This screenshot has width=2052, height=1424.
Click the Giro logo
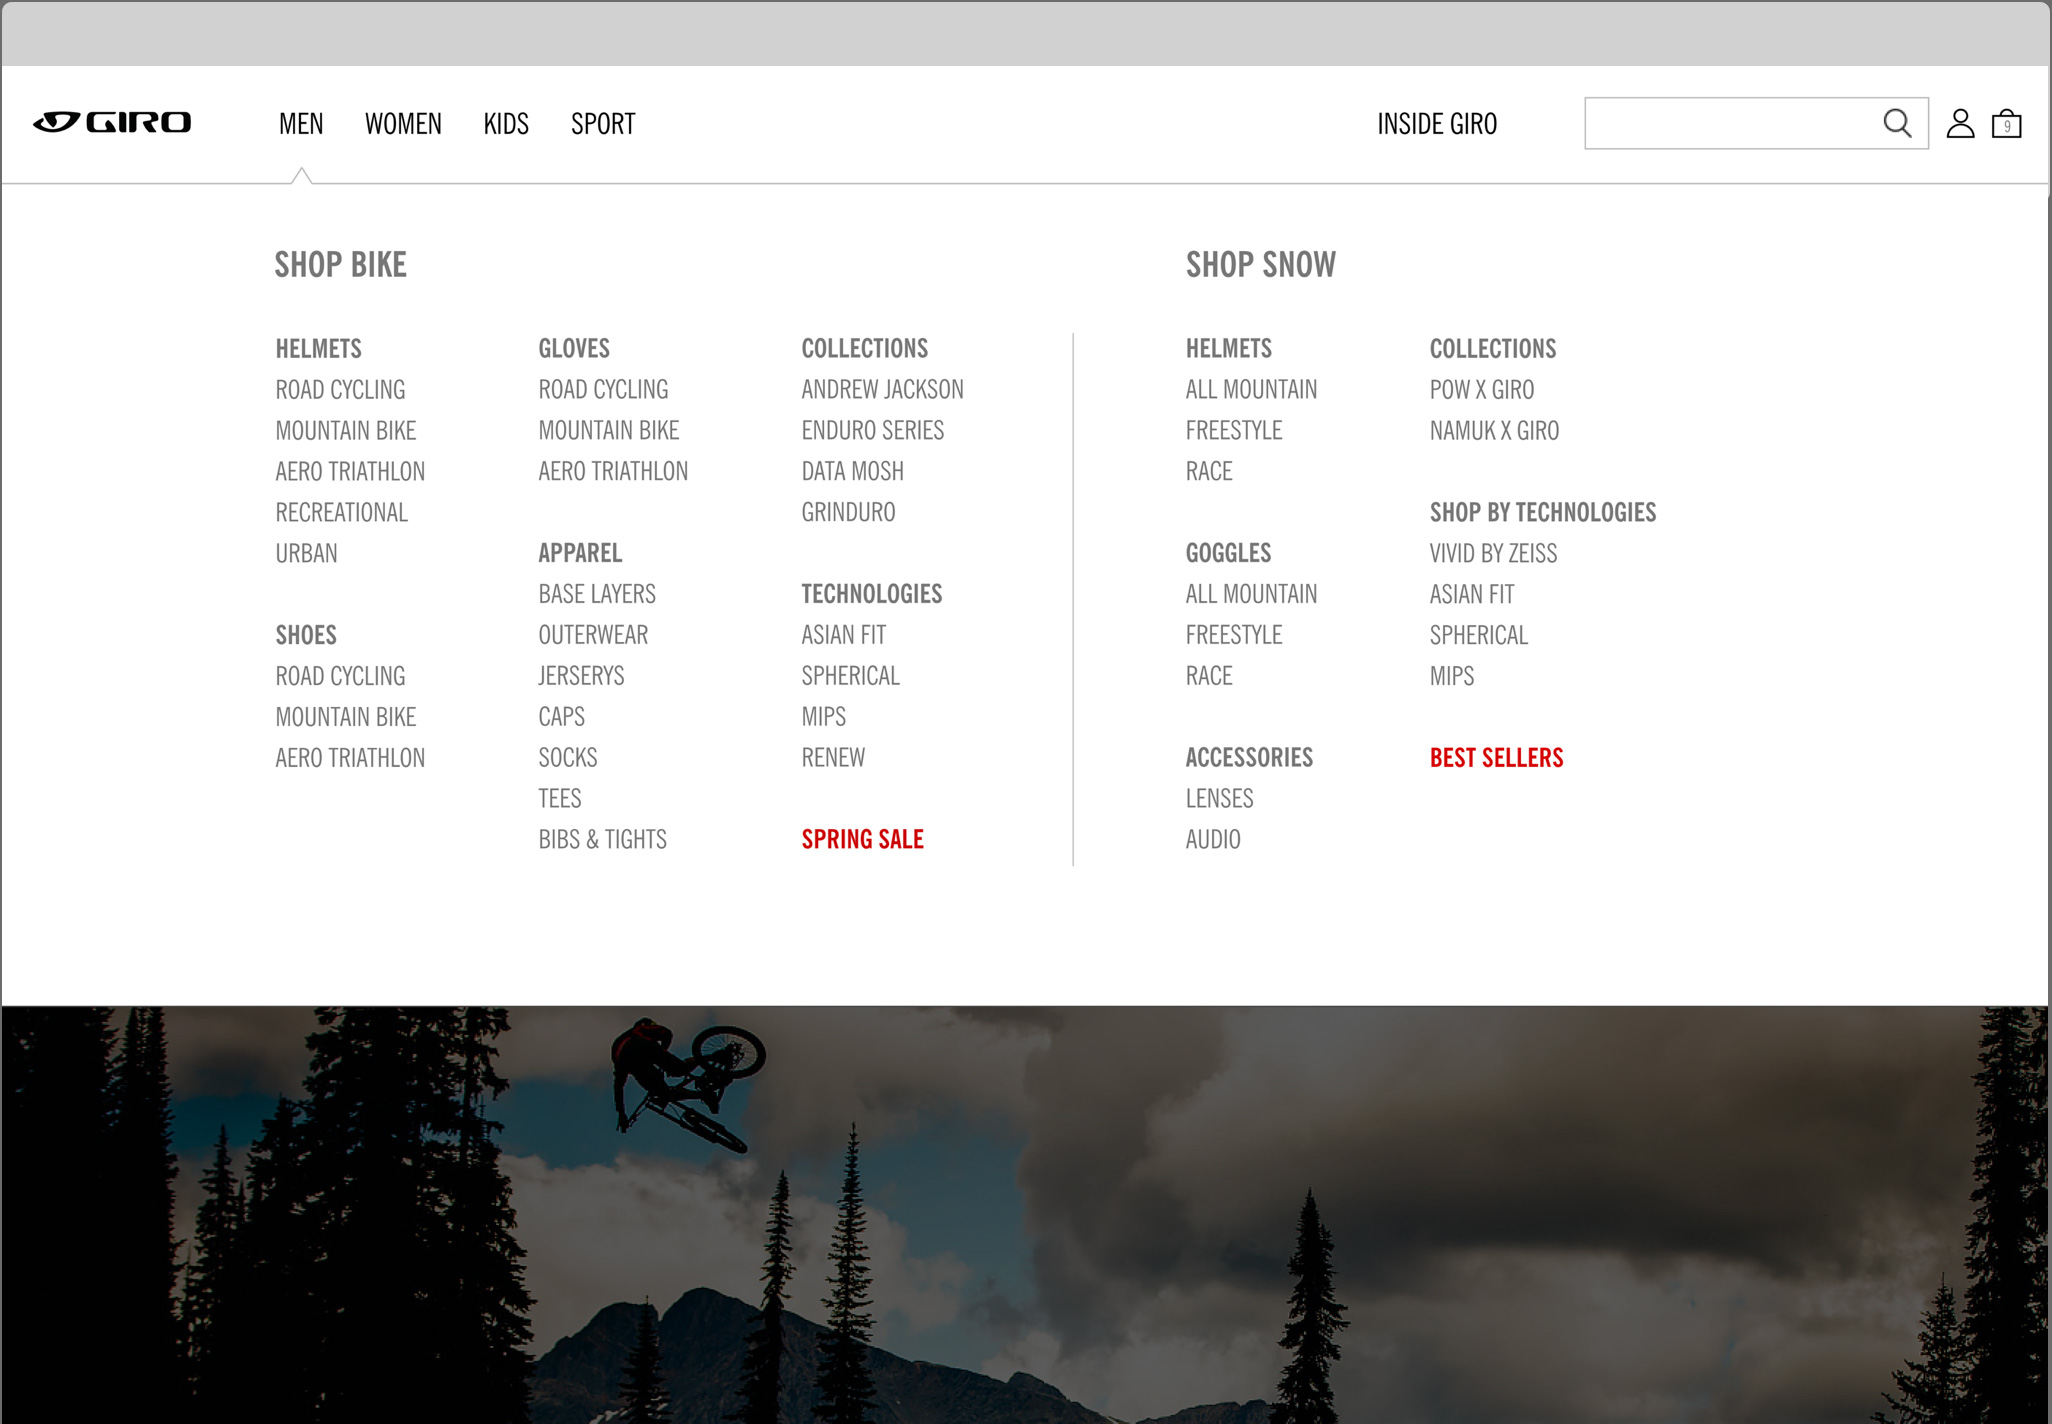112,122
